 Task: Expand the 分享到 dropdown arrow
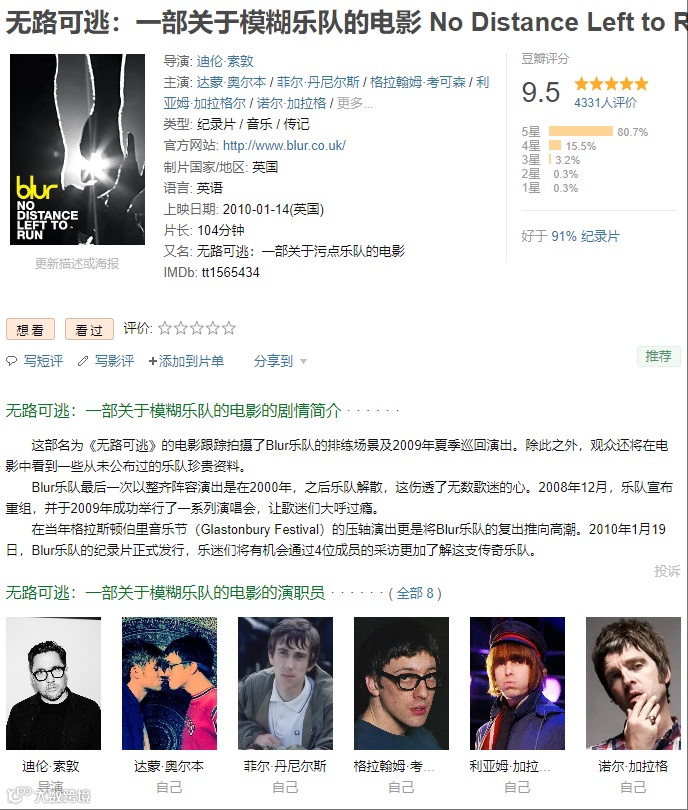coord(303,362)
